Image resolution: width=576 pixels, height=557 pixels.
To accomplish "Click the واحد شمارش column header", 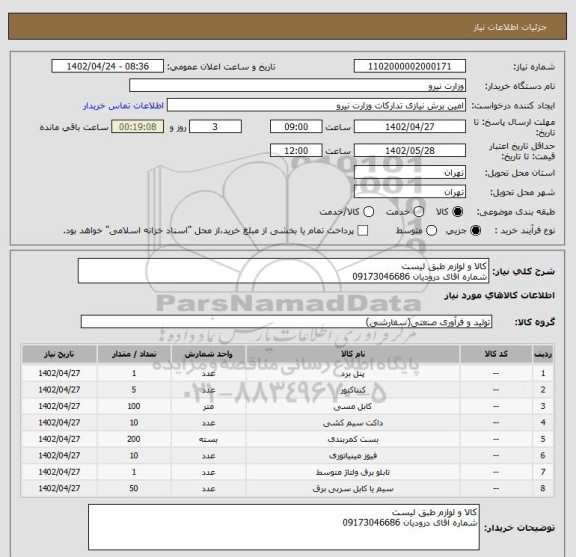I will (208, 354).
